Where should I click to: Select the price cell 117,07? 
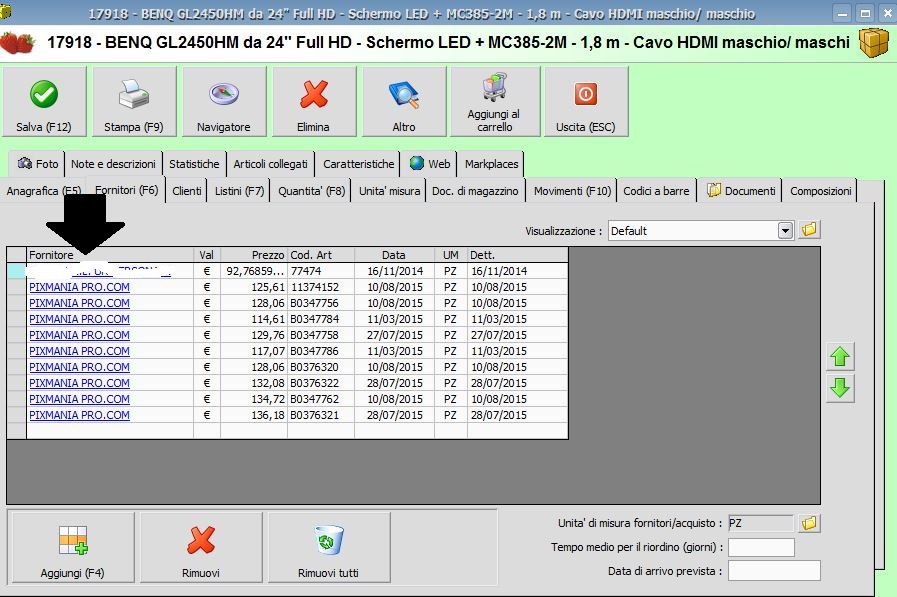coord(254,351)
